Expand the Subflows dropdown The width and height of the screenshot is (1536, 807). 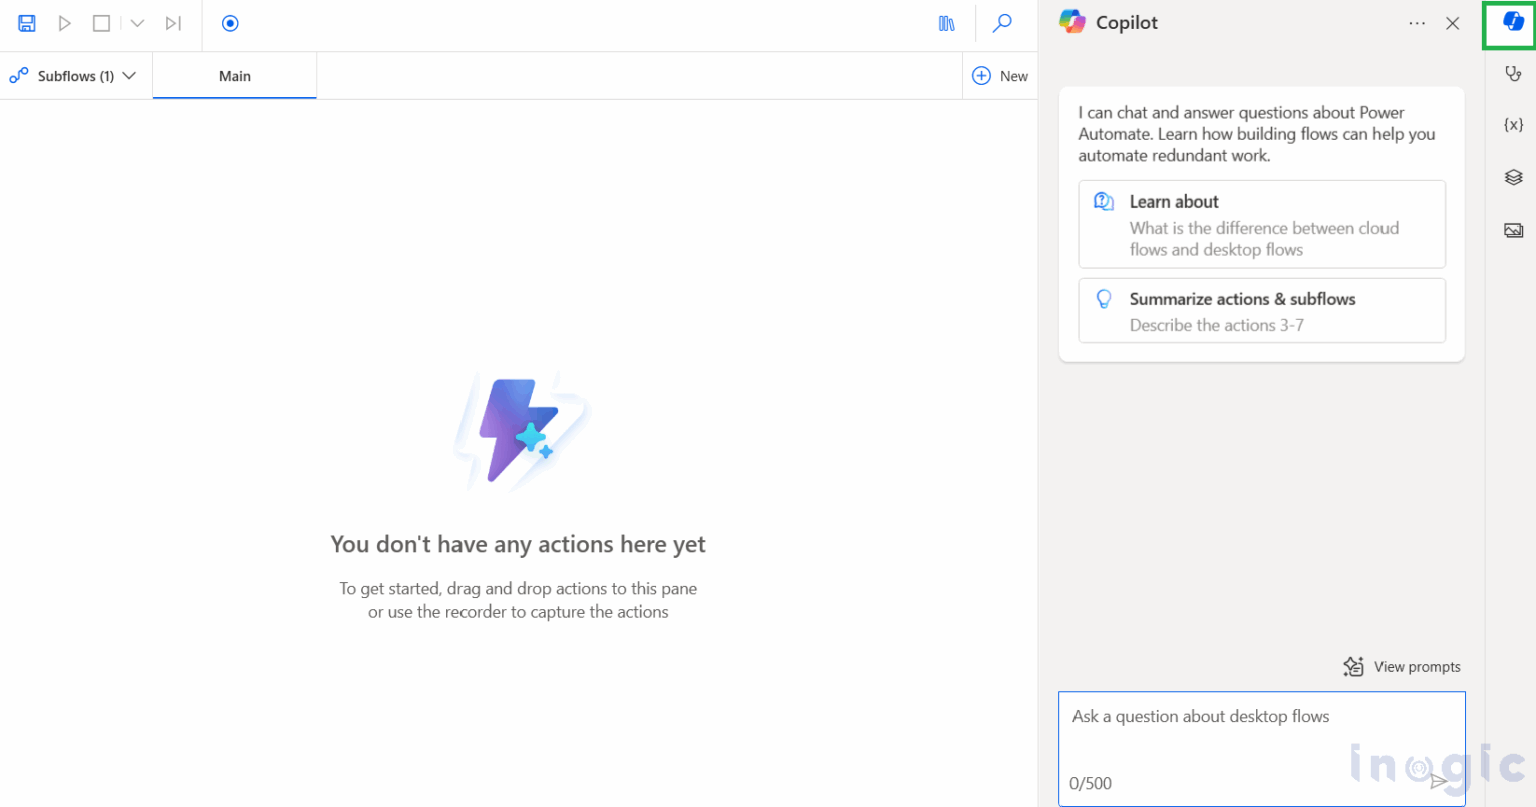point(74,76)
